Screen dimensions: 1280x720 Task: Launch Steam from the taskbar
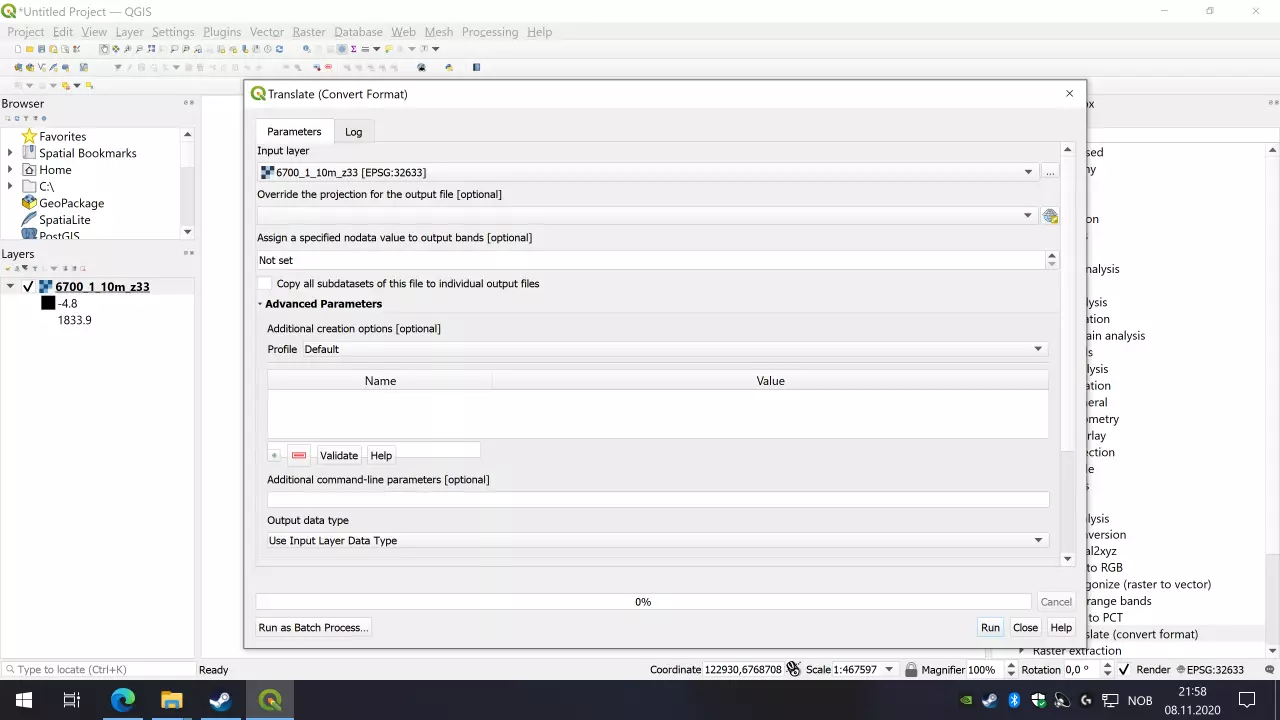tap(221, 700)
